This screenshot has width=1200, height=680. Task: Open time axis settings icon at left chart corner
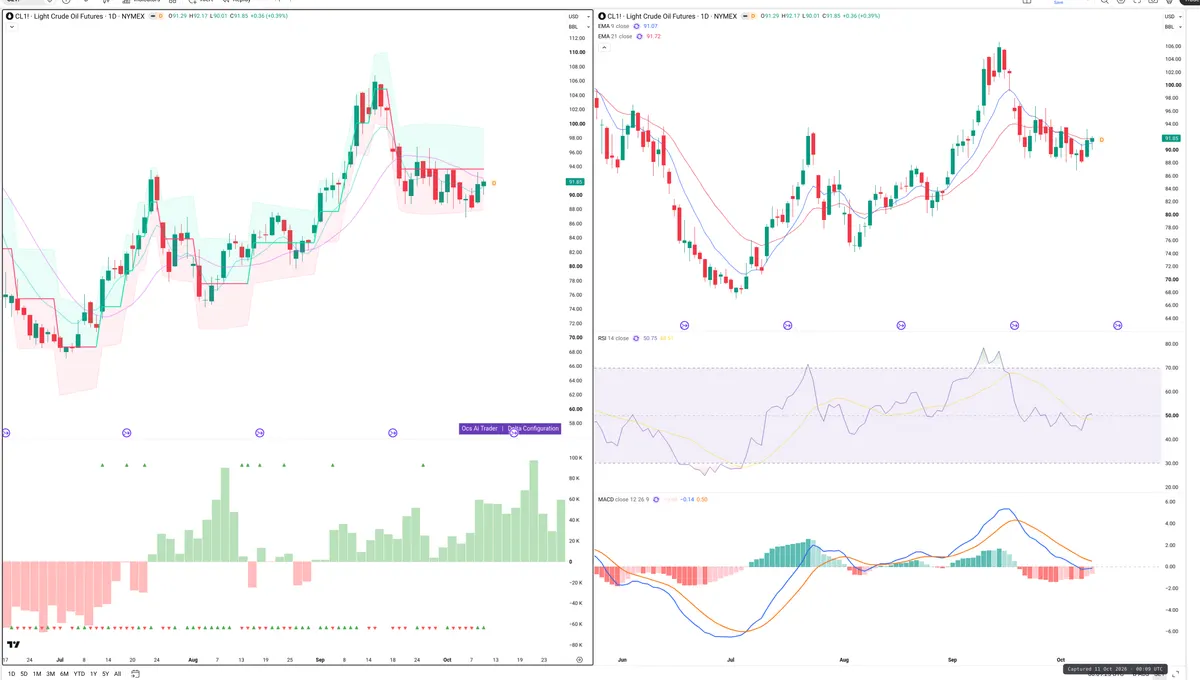pyautogui.click(x=579, y=660)
